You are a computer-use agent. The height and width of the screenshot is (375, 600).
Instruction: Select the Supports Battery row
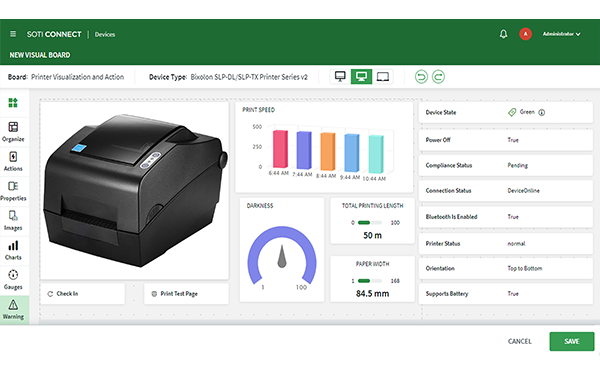(x=506, y=294)
